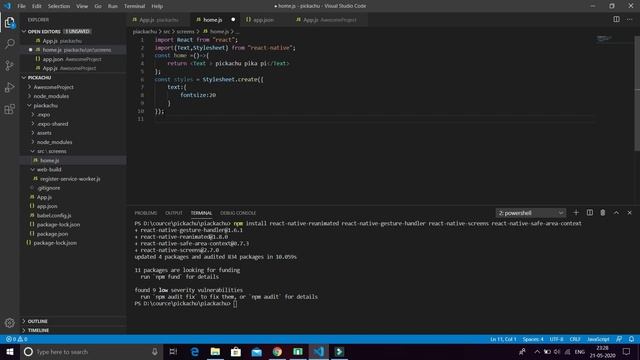Click the Windows search box

pyautogui.click(x=90, y=352)
